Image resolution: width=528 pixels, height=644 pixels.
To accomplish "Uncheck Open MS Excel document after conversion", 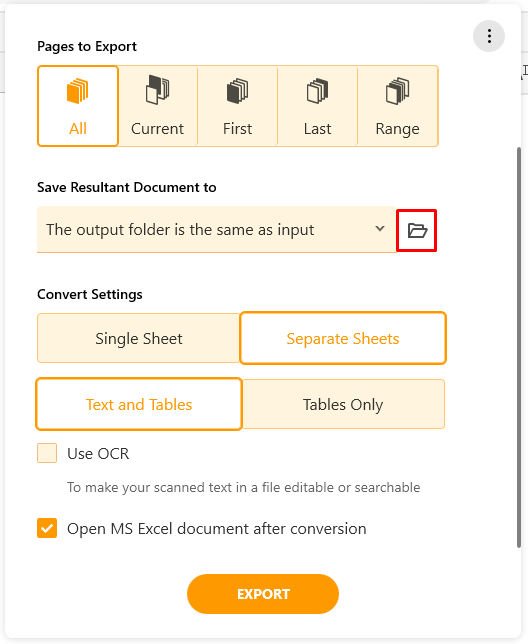I will click(47, 528).
